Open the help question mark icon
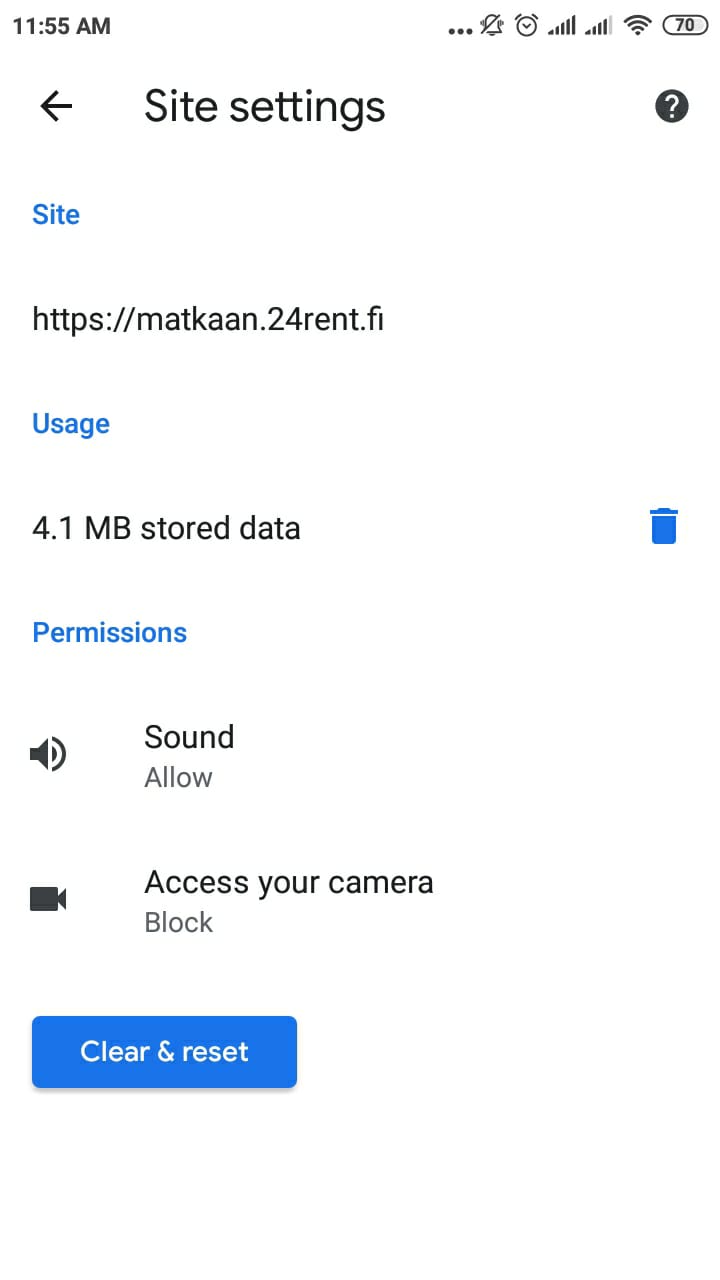 672,106
